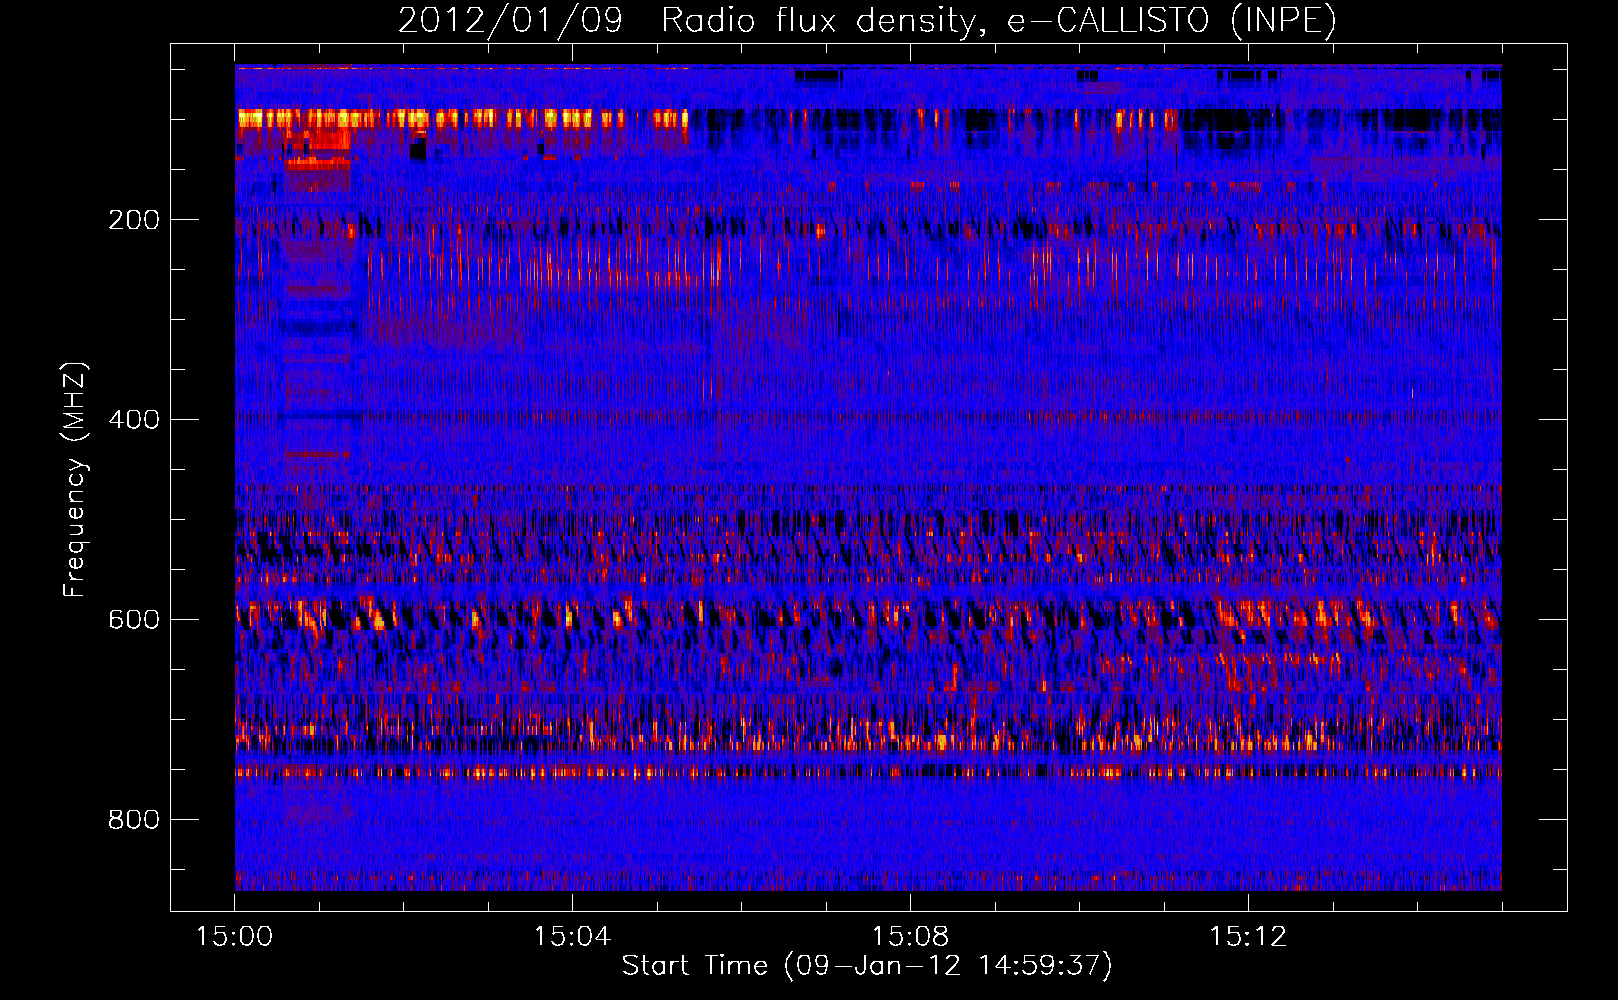Select the 400 frequency tick label

pyautogui.click(x=134, y=420)
